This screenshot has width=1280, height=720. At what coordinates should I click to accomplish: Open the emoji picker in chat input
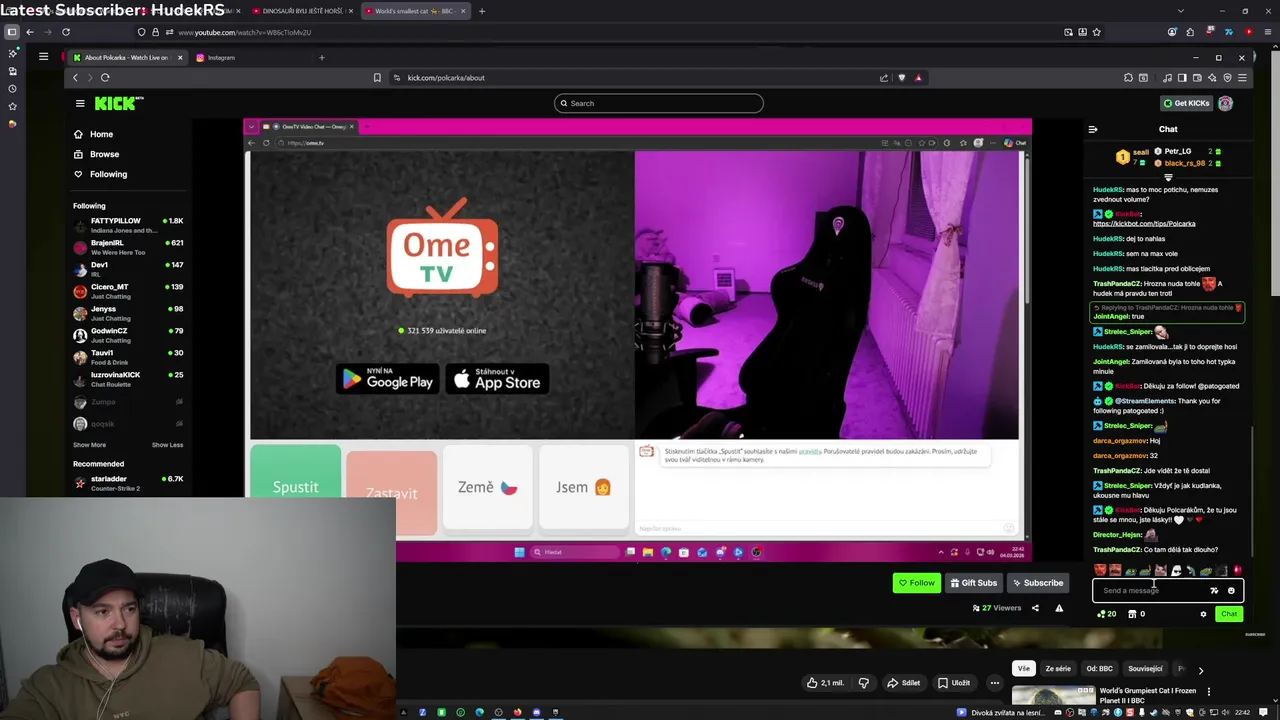pyautogui.click(x=1231, y=590)
